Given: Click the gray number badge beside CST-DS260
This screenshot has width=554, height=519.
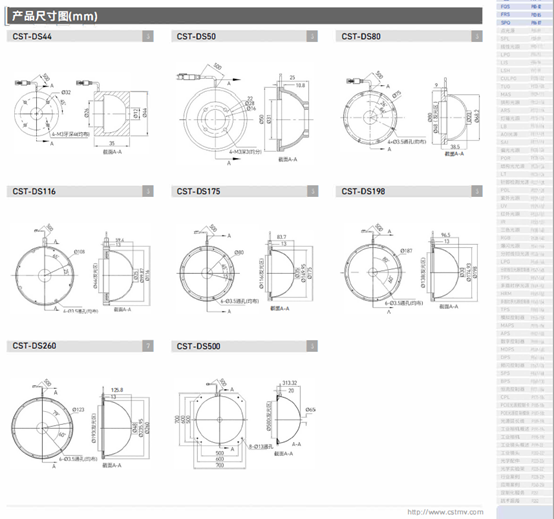Looking at the screenshot, I should (x=148, y=346).
